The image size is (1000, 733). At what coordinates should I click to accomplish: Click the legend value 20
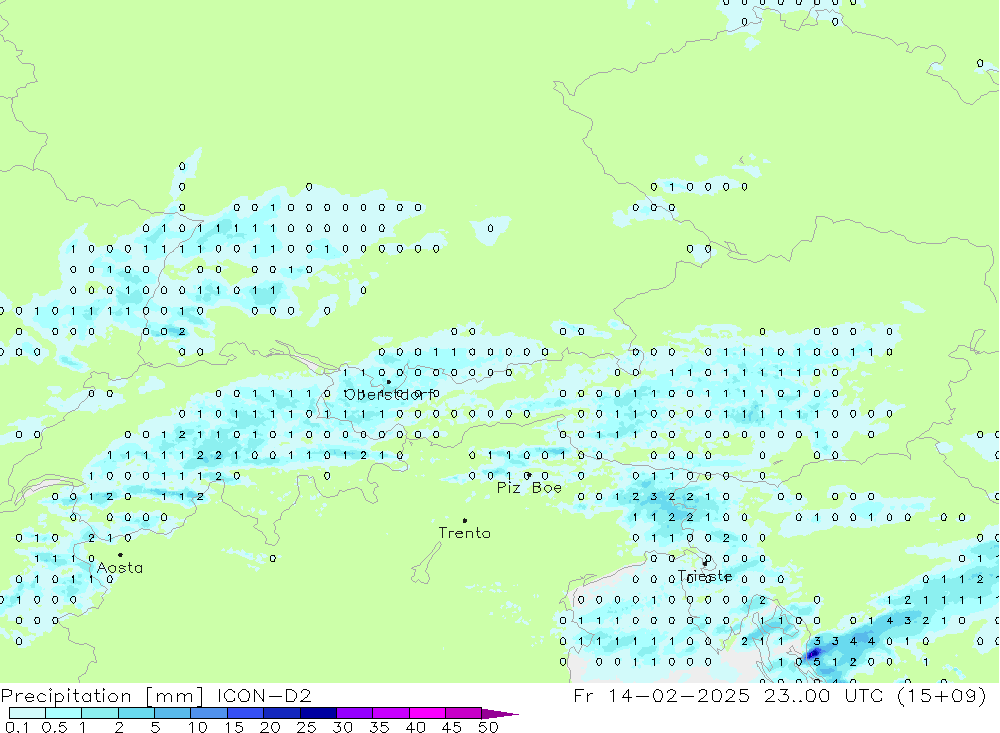coord(270,727)
